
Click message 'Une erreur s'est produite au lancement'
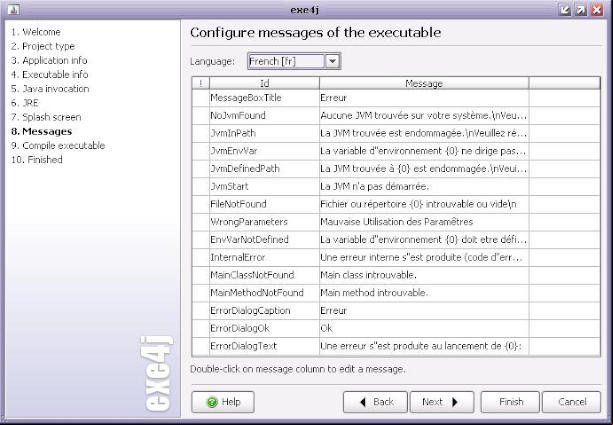click(x=424, y=346)
